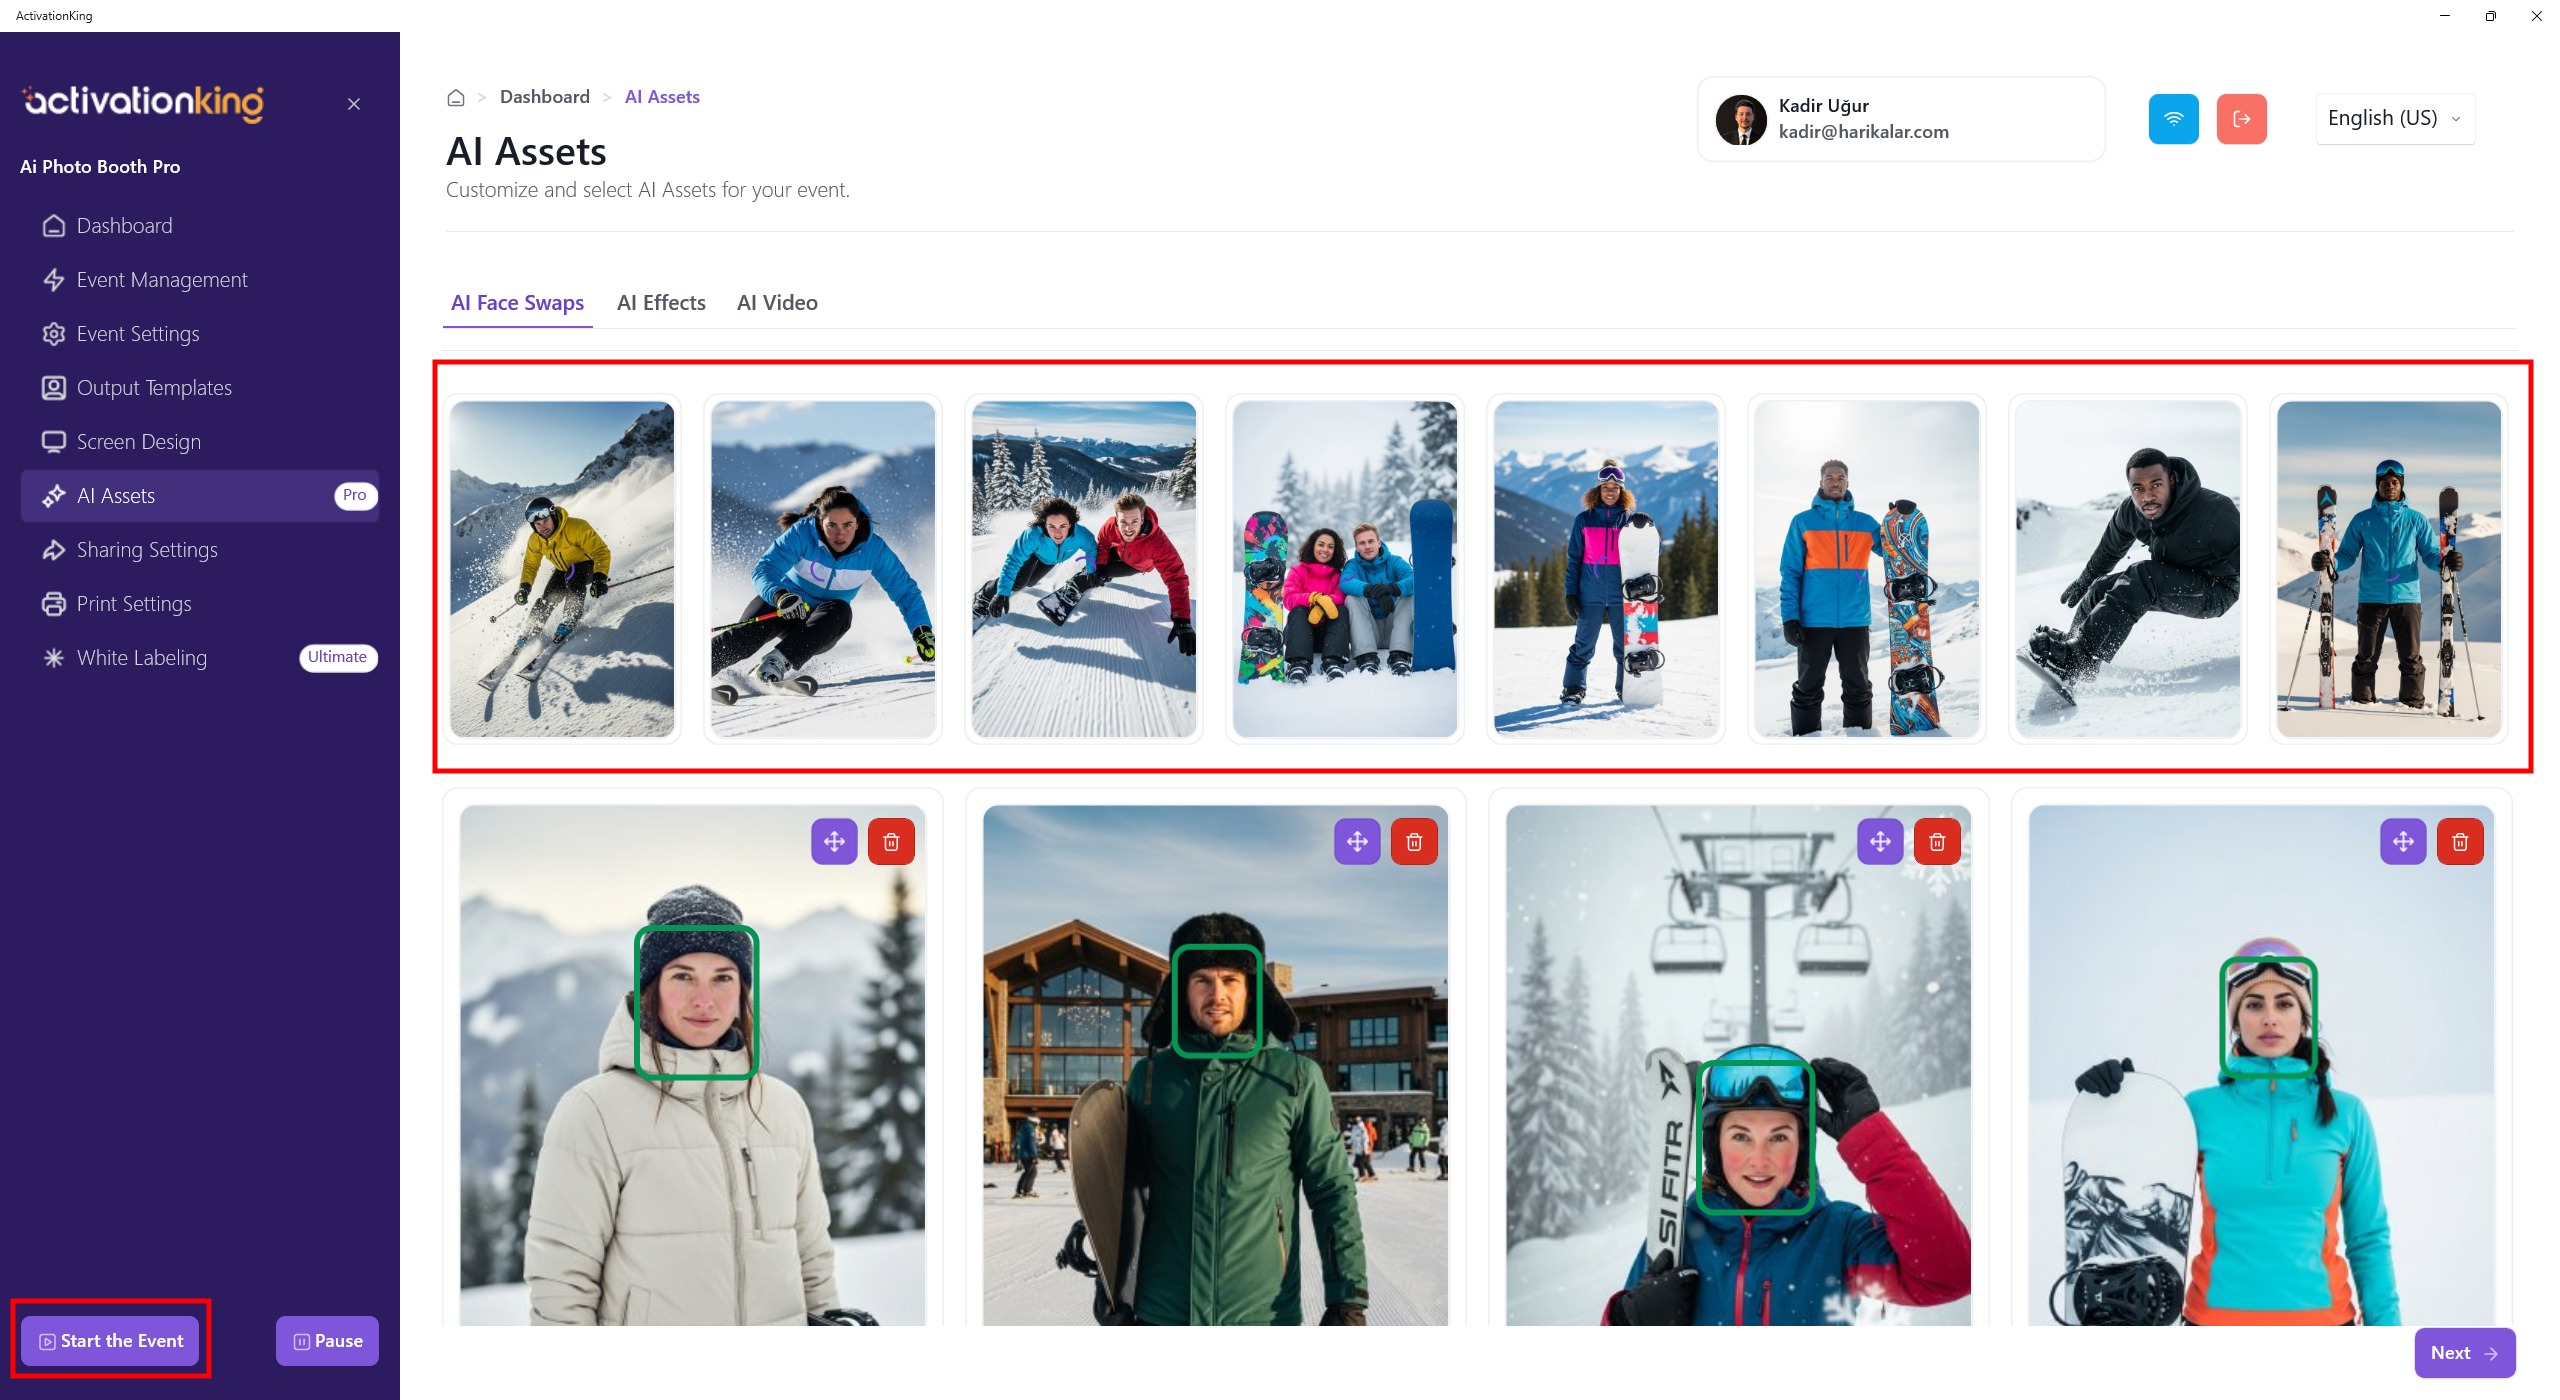This screenshot has width=2560, height=1400.
Task: Select the thumbnail with two snowboarders sitting
Action: pos(1344,569)
